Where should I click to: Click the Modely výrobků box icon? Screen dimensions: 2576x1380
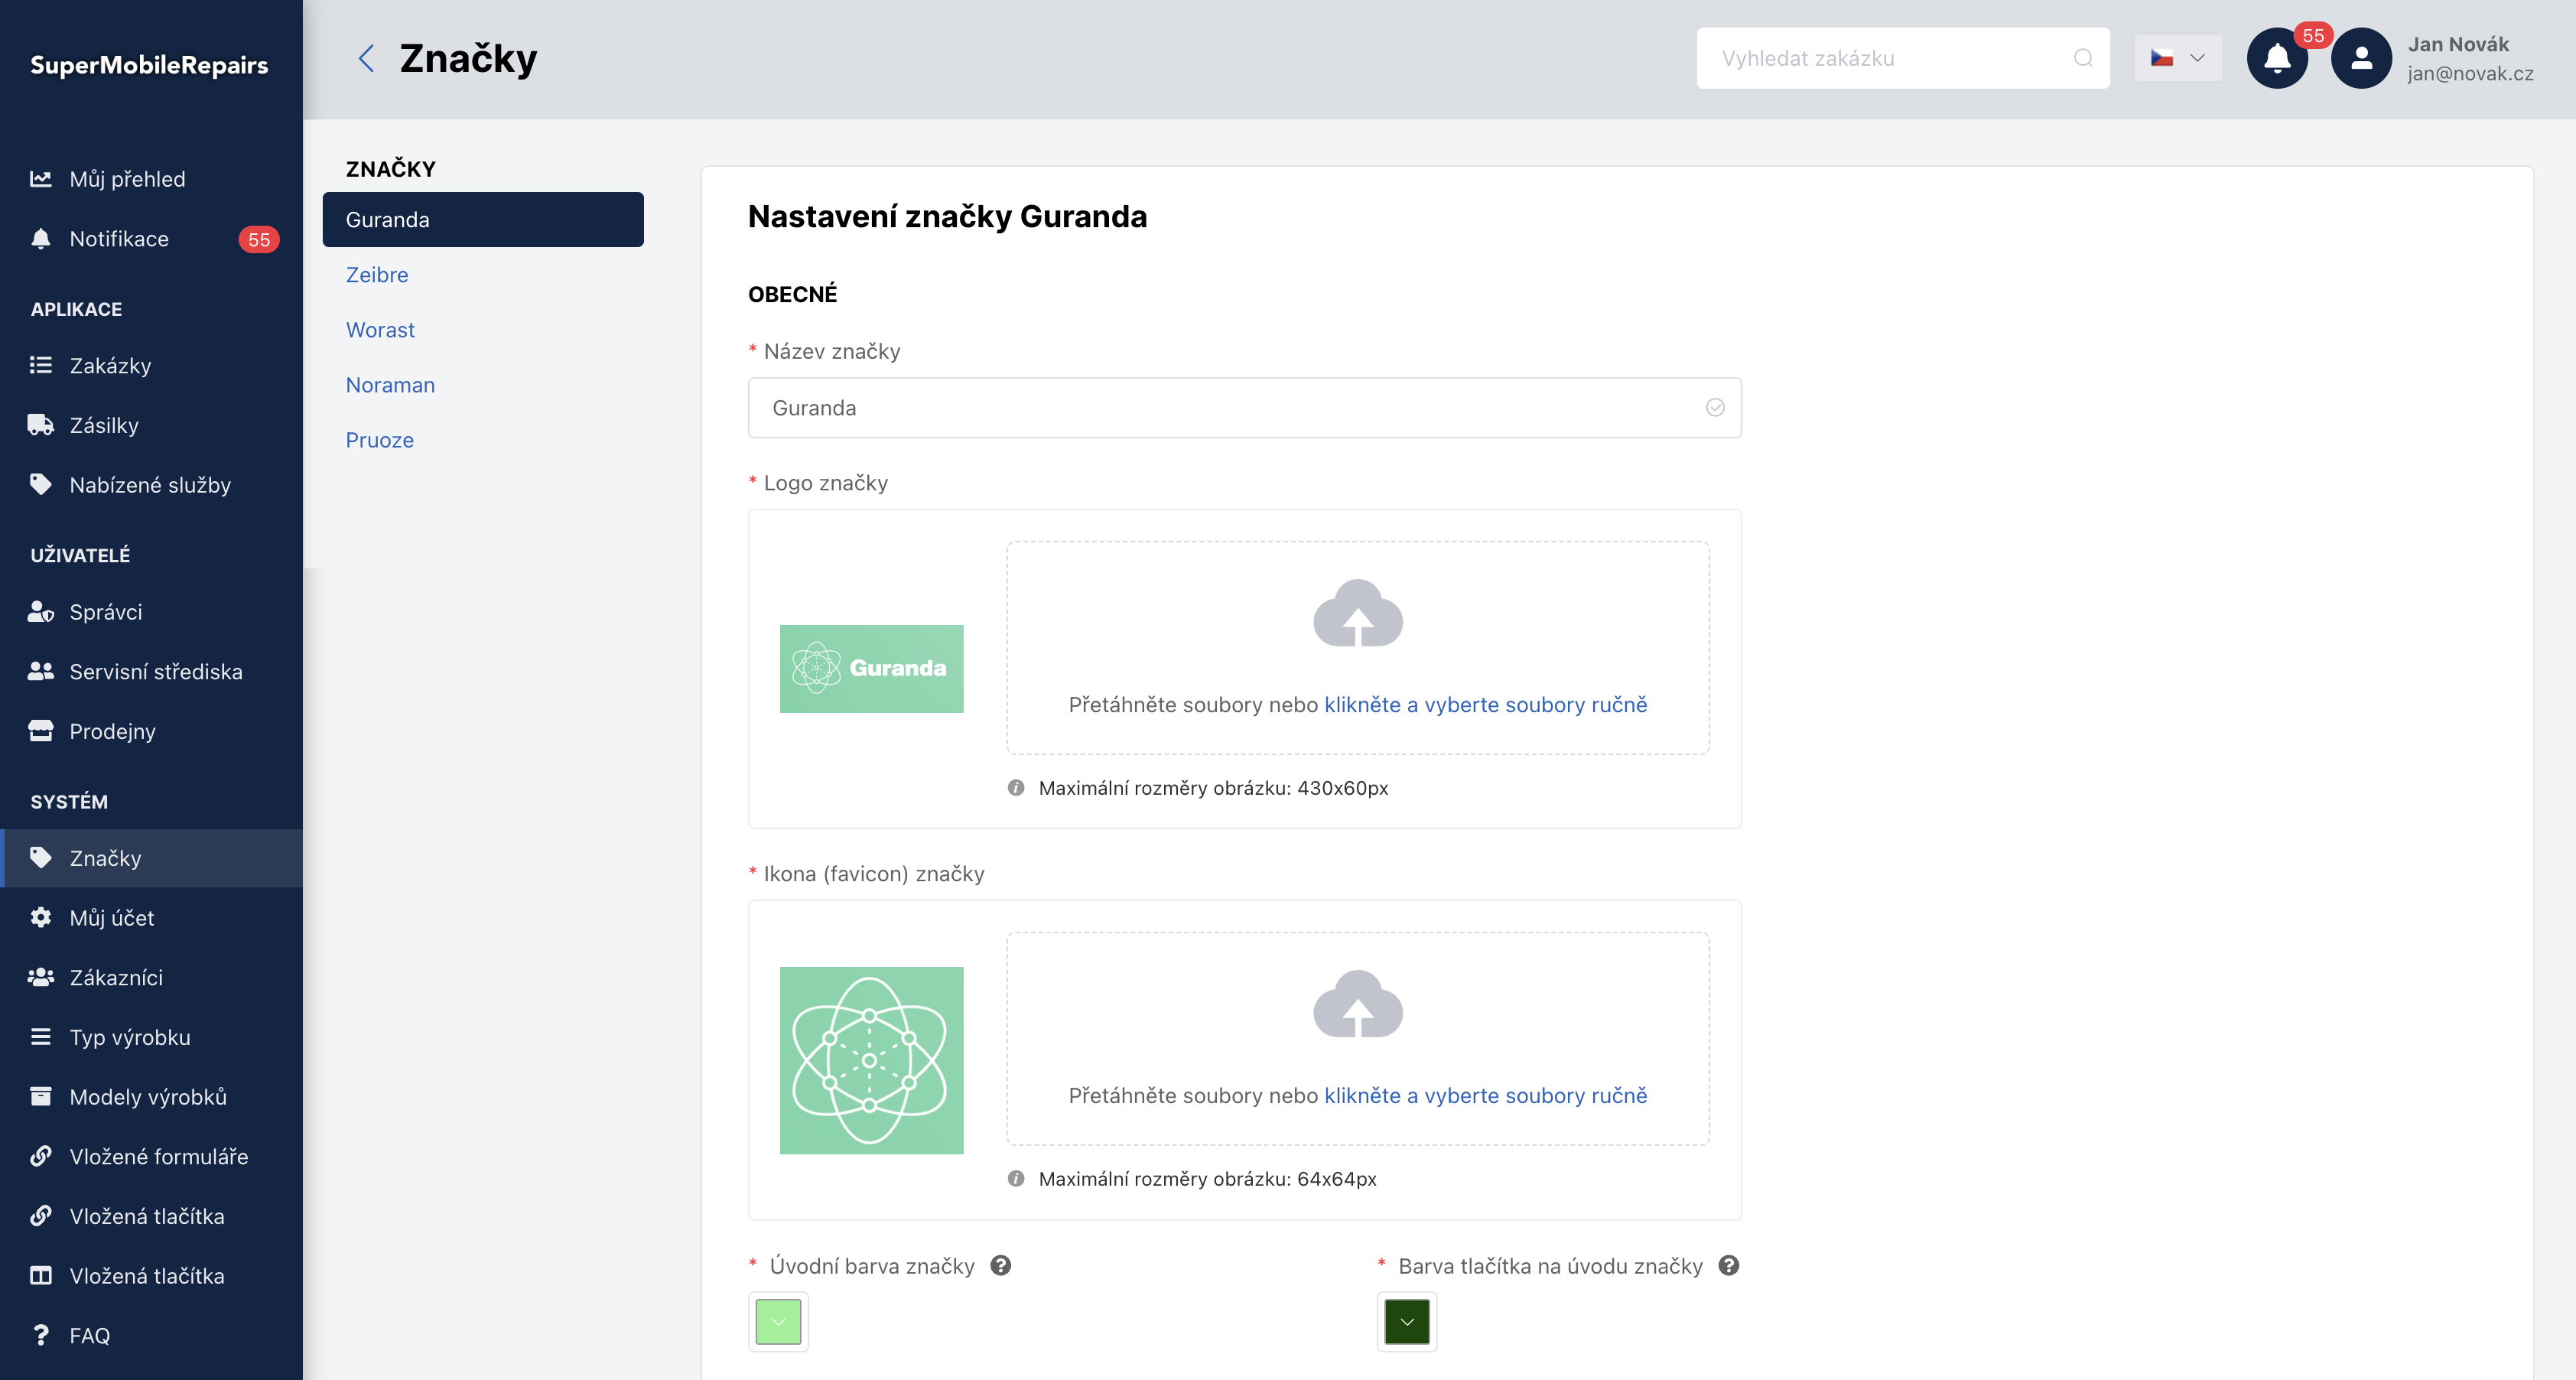tap(40, 1096)
